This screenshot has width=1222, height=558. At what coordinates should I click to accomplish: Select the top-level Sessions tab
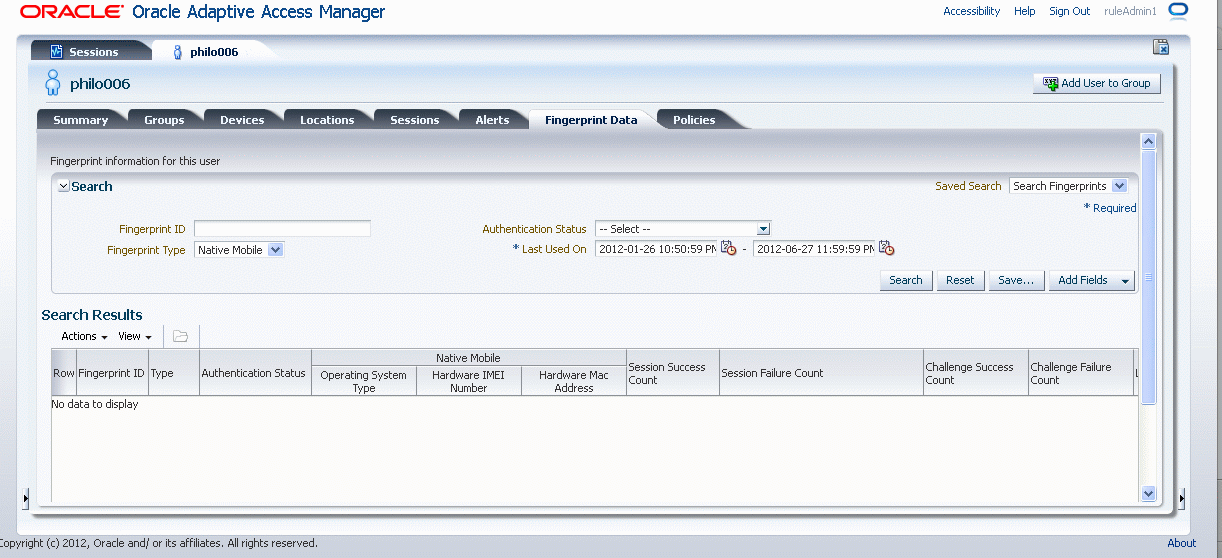pos(90,52)
